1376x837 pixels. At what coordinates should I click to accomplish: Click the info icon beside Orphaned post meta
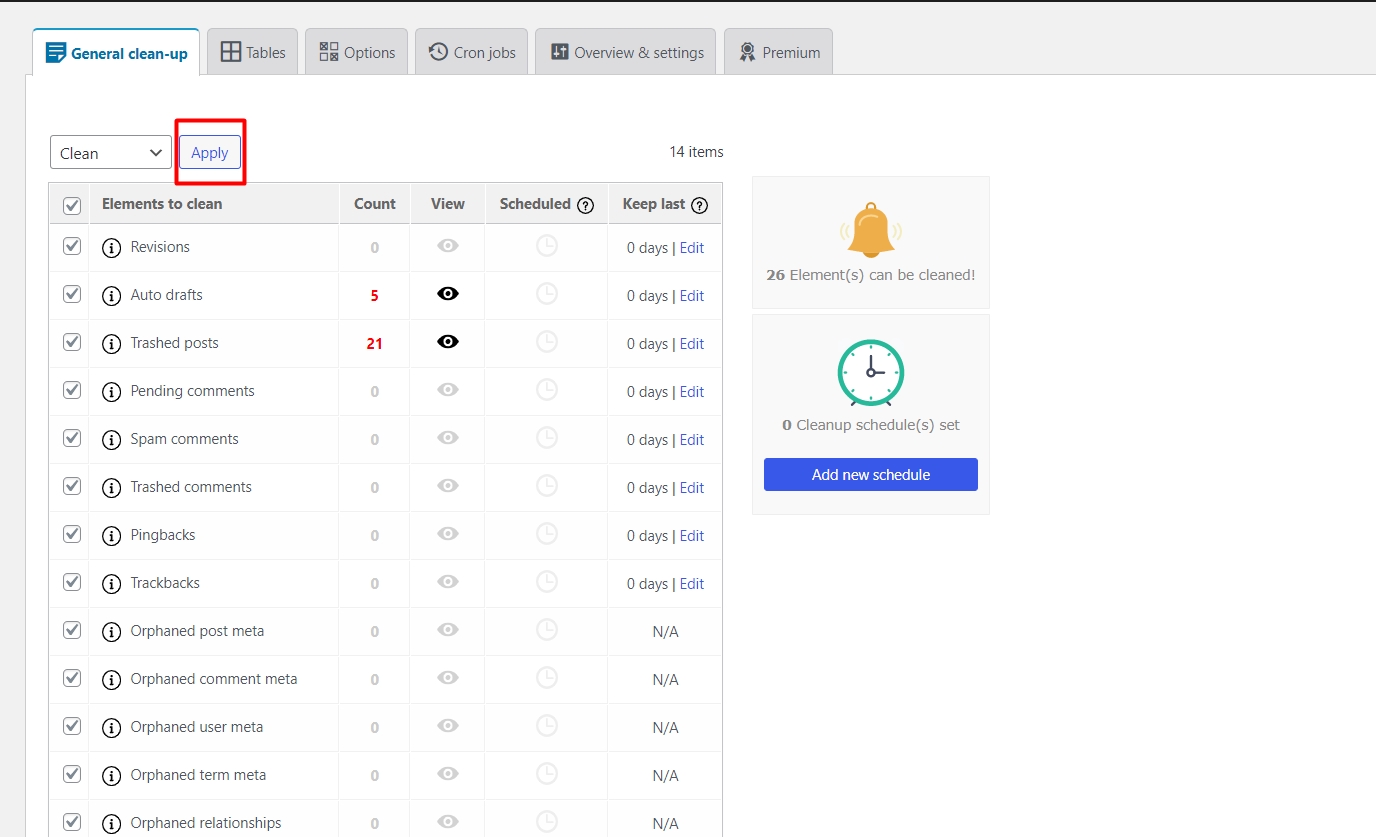point(112,632)
